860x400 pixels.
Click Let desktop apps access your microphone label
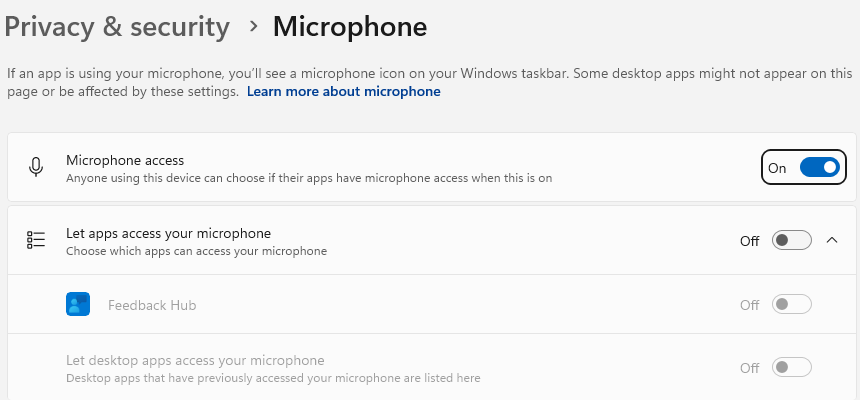pos(195,360)
